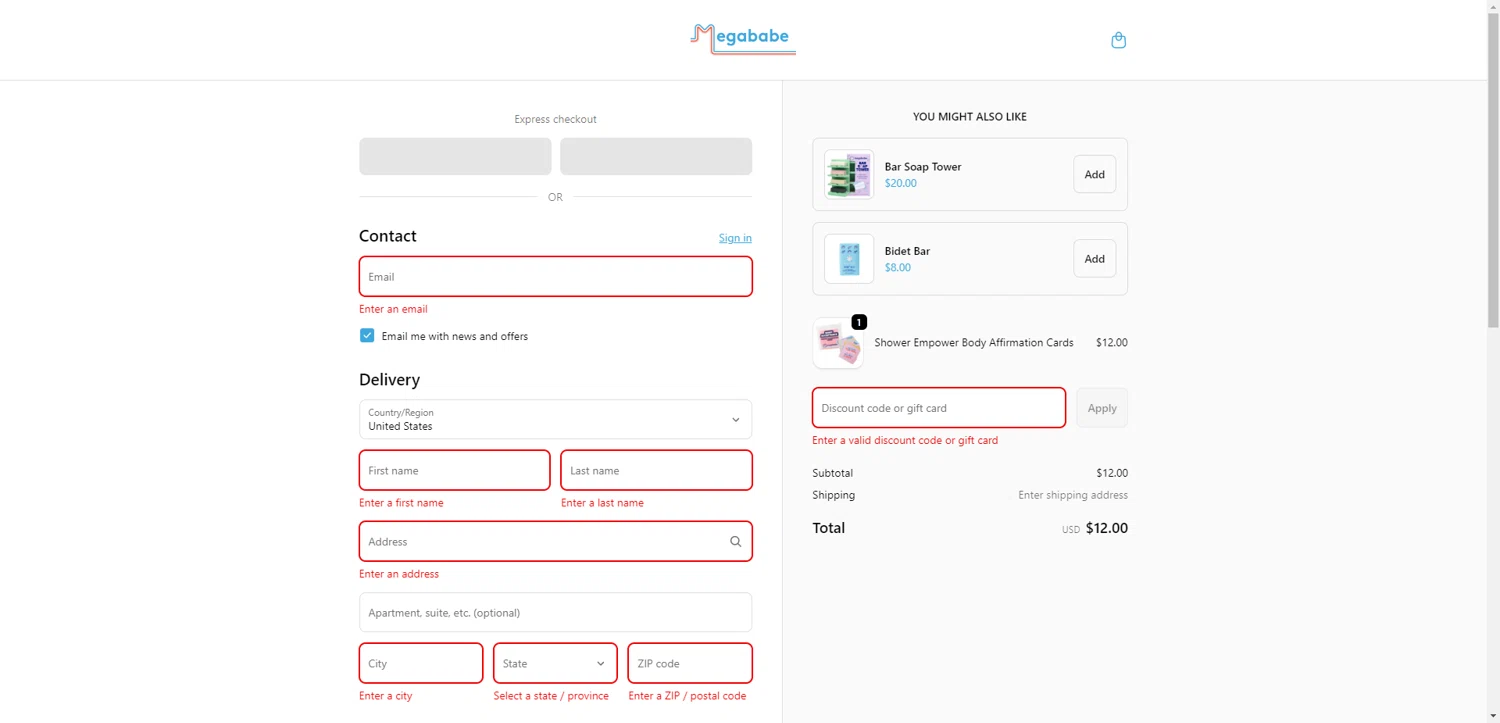Open the Country/Region dropdown

point(555,420)
